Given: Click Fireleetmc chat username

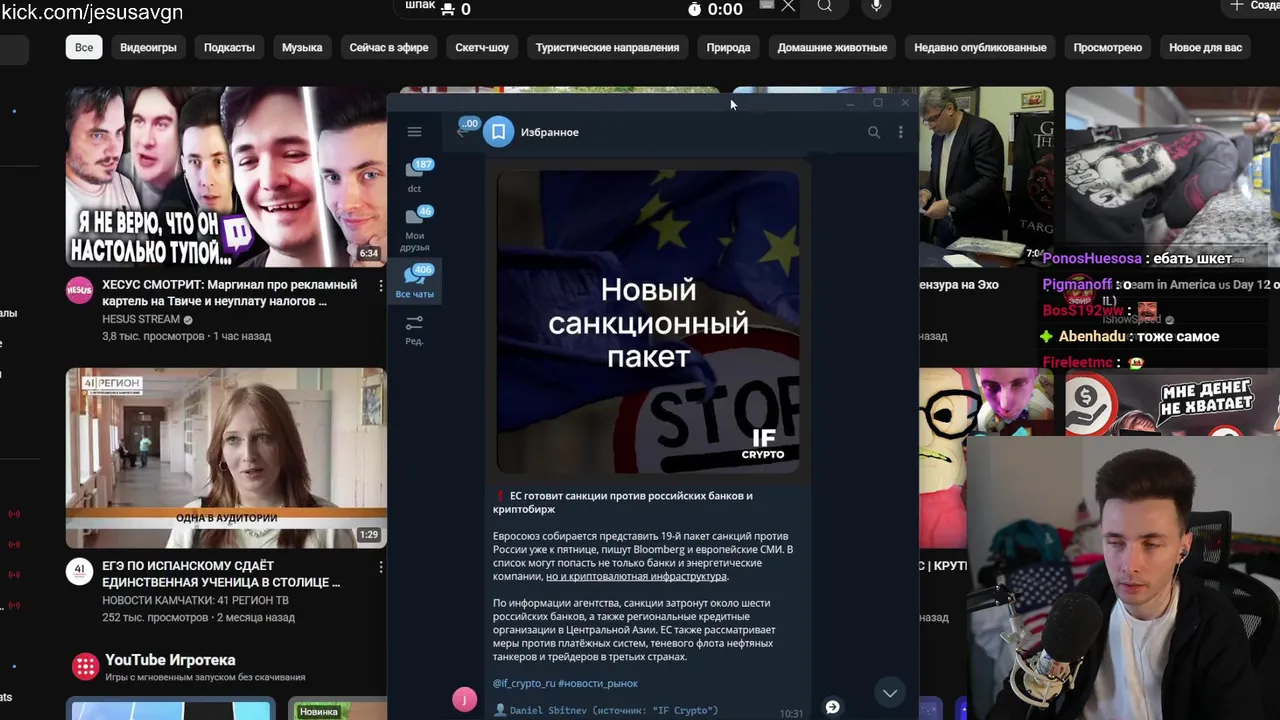Looking at the screenshot, I should click(x=1078, y=363).
